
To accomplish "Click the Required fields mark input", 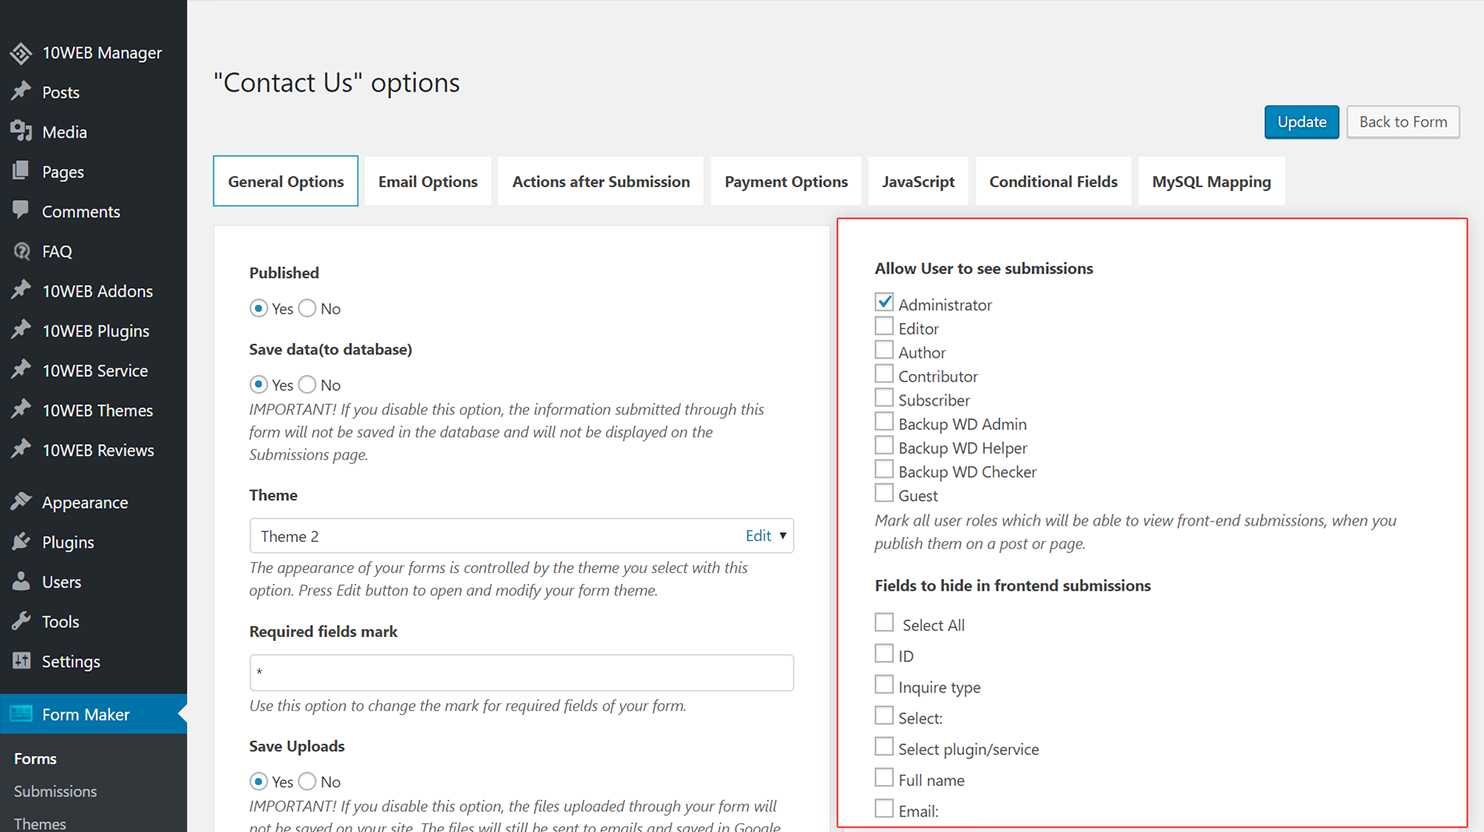I will point(521,673).
